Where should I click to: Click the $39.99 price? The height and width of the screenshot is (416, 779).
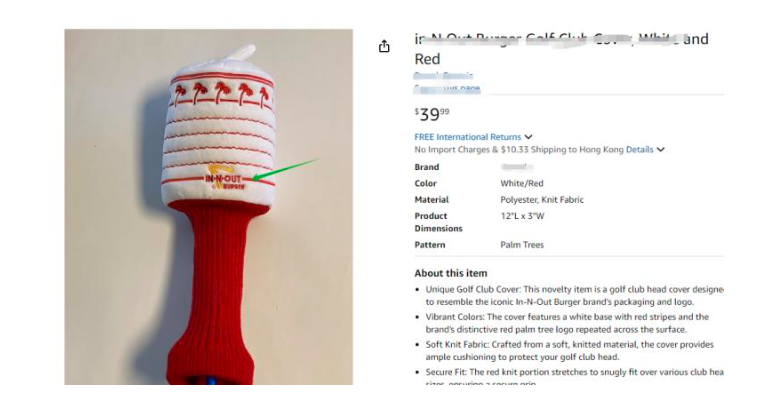pyautogui.click(x=432, y=114)
